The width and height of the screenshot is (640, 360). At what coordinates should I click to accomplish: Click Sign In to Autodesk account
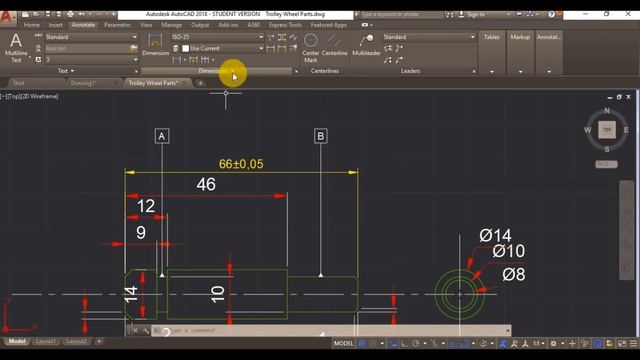(476, 14)
